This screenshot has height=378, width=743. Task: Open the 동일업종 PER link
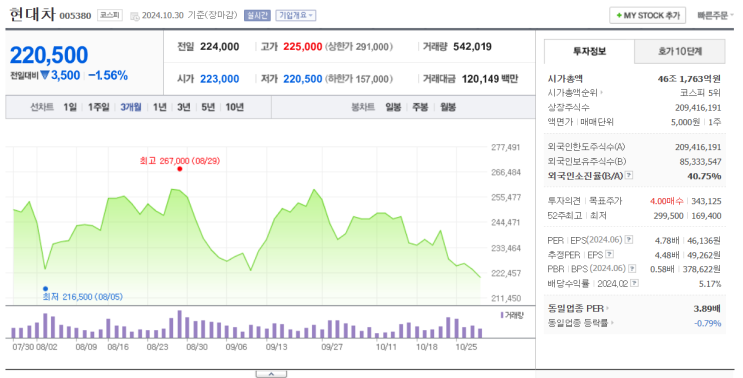click(578, 308)
